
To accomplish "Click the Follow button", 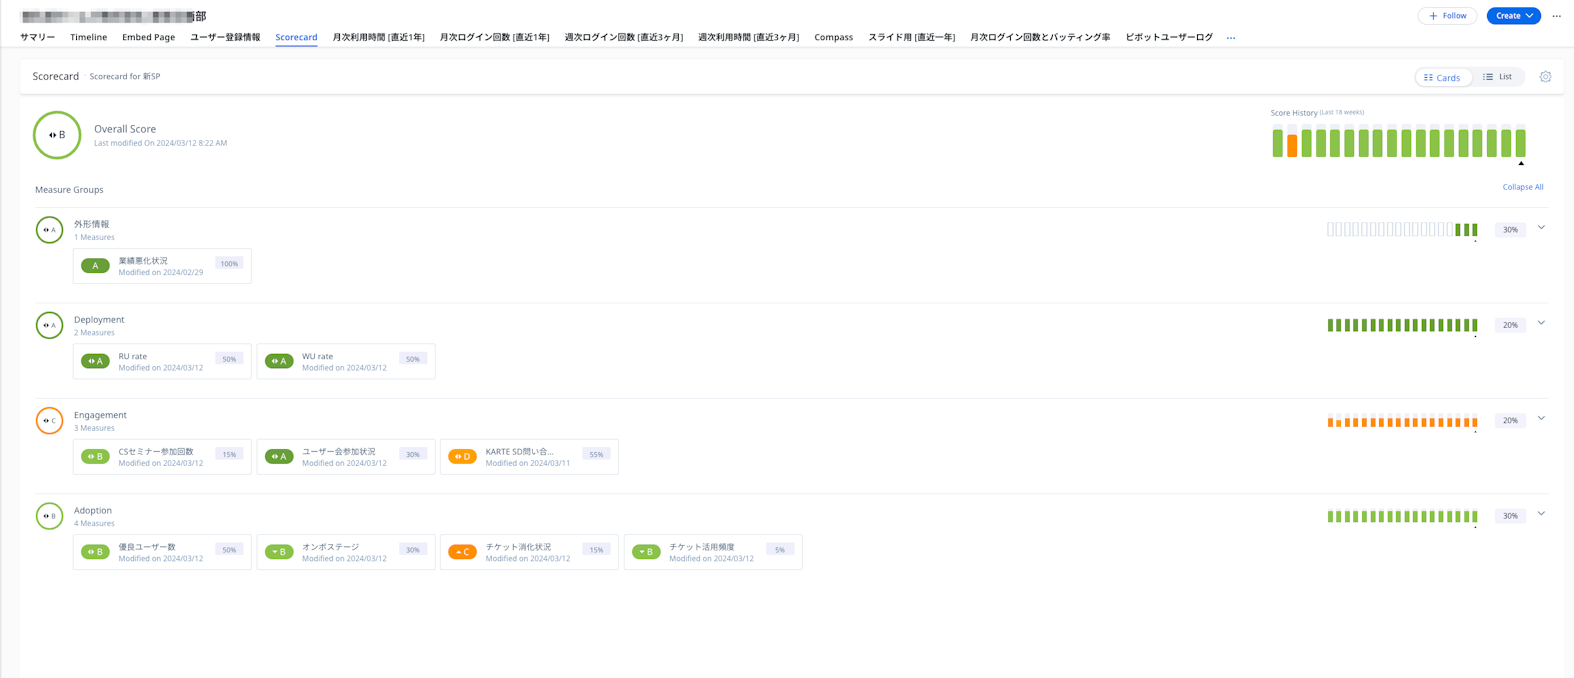I will [1447, 16].
